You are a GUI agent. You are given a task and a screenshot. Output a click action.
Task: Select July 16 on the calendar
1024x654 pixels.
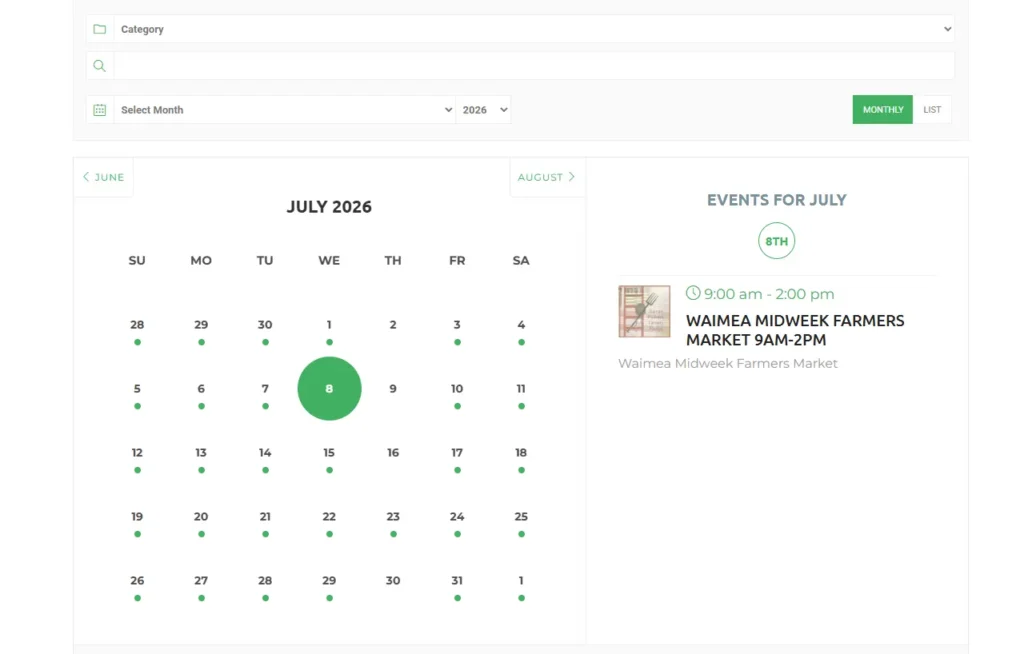(393, 453)
